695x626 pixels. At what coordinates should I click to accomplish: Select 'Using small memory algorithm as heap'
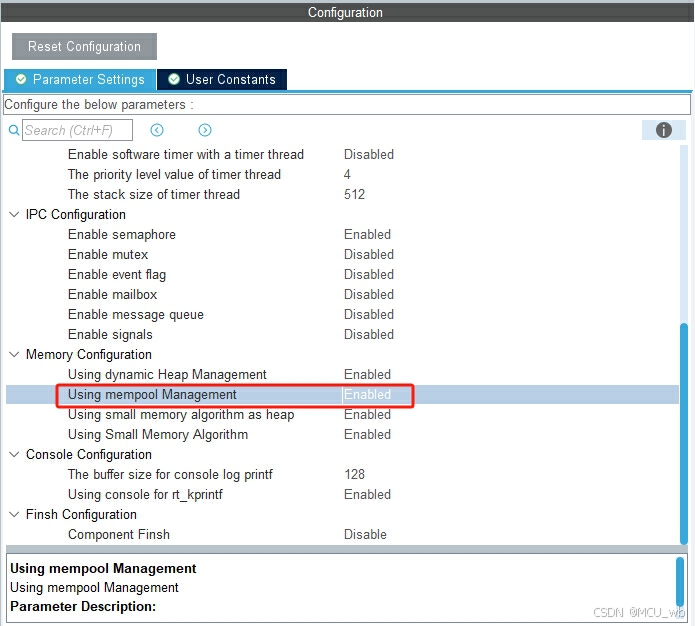181,415
